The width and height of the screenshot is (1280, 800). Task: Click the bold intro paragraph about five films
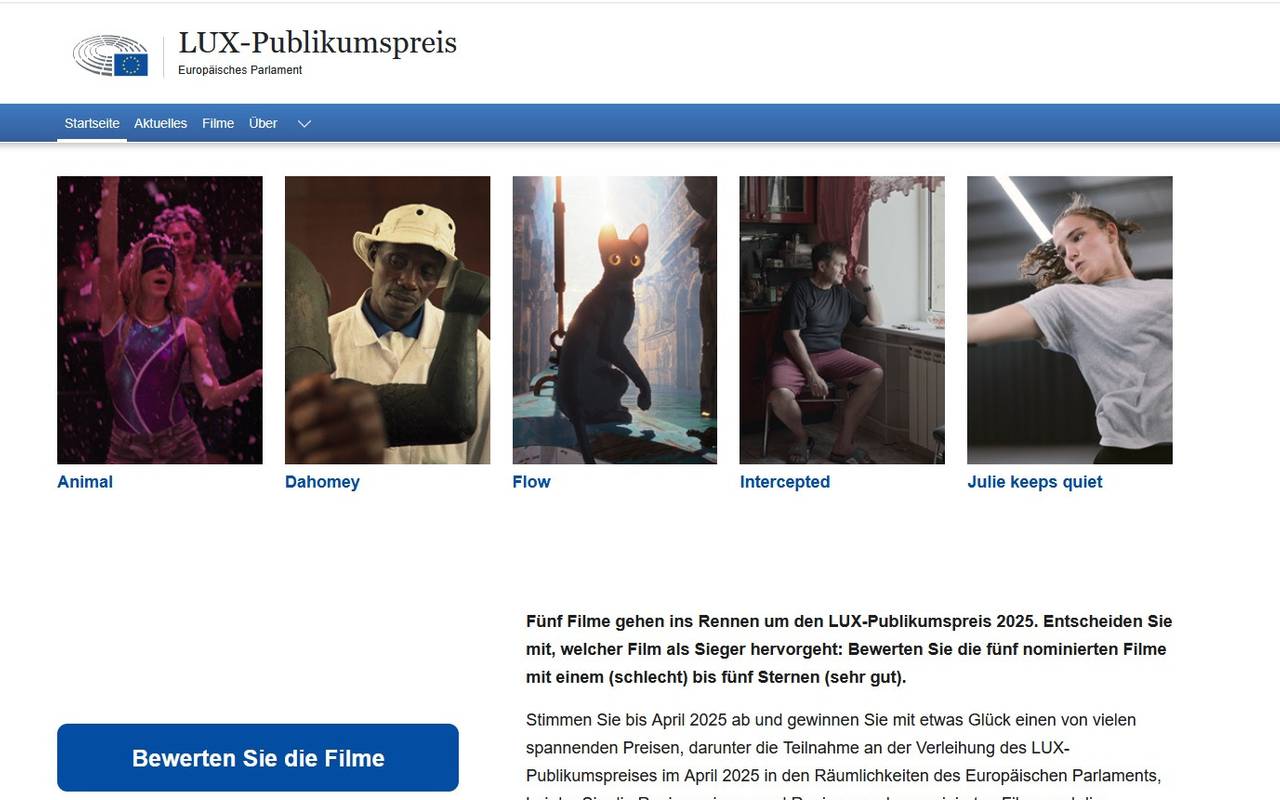point(849,649)
